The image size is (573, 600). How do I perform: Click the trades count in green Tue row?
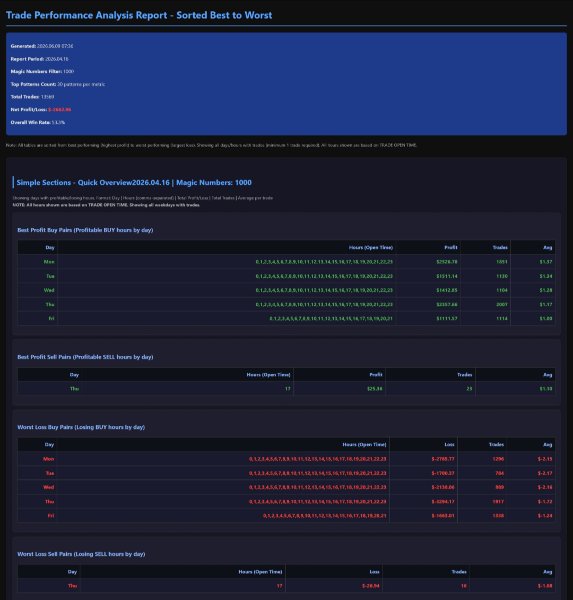tap(502, 276)
